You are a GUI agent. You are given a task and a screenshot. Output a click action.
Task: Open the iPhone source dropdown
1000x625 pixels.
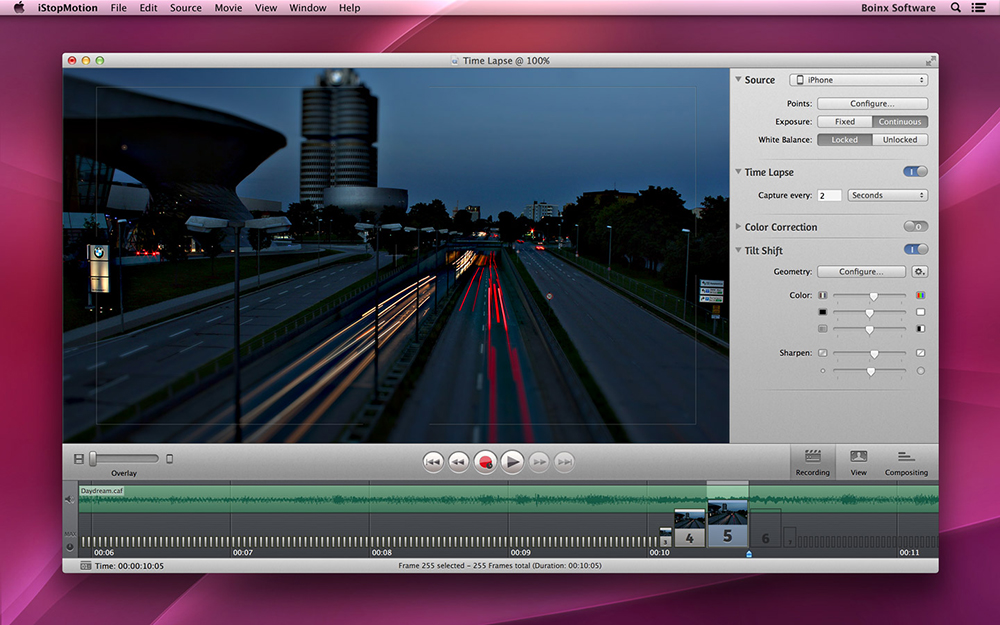click(x=858, y=80)
